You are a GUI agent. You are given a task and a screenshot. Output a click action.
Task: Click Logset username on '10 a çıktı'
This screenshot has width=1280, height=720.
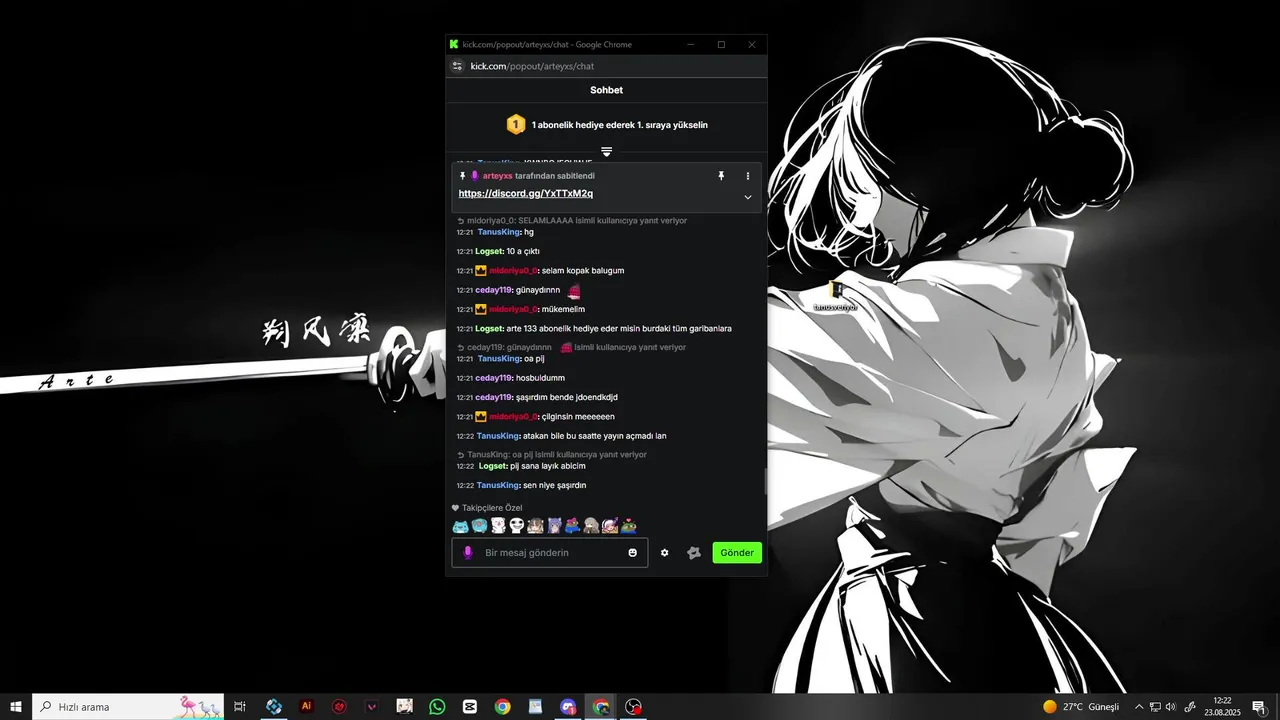(x=489, y=251)
